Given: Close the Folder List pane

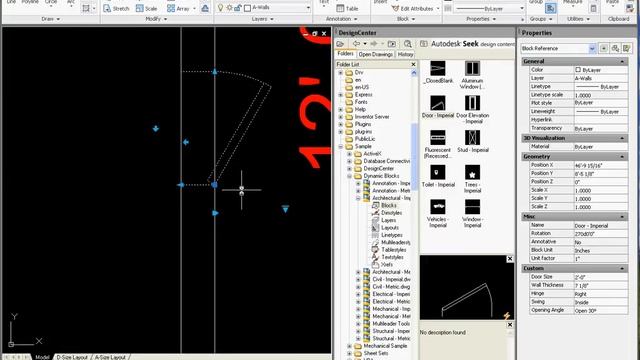Looking at the screenshot, I should pyautogui.click(x=413, y=64).
